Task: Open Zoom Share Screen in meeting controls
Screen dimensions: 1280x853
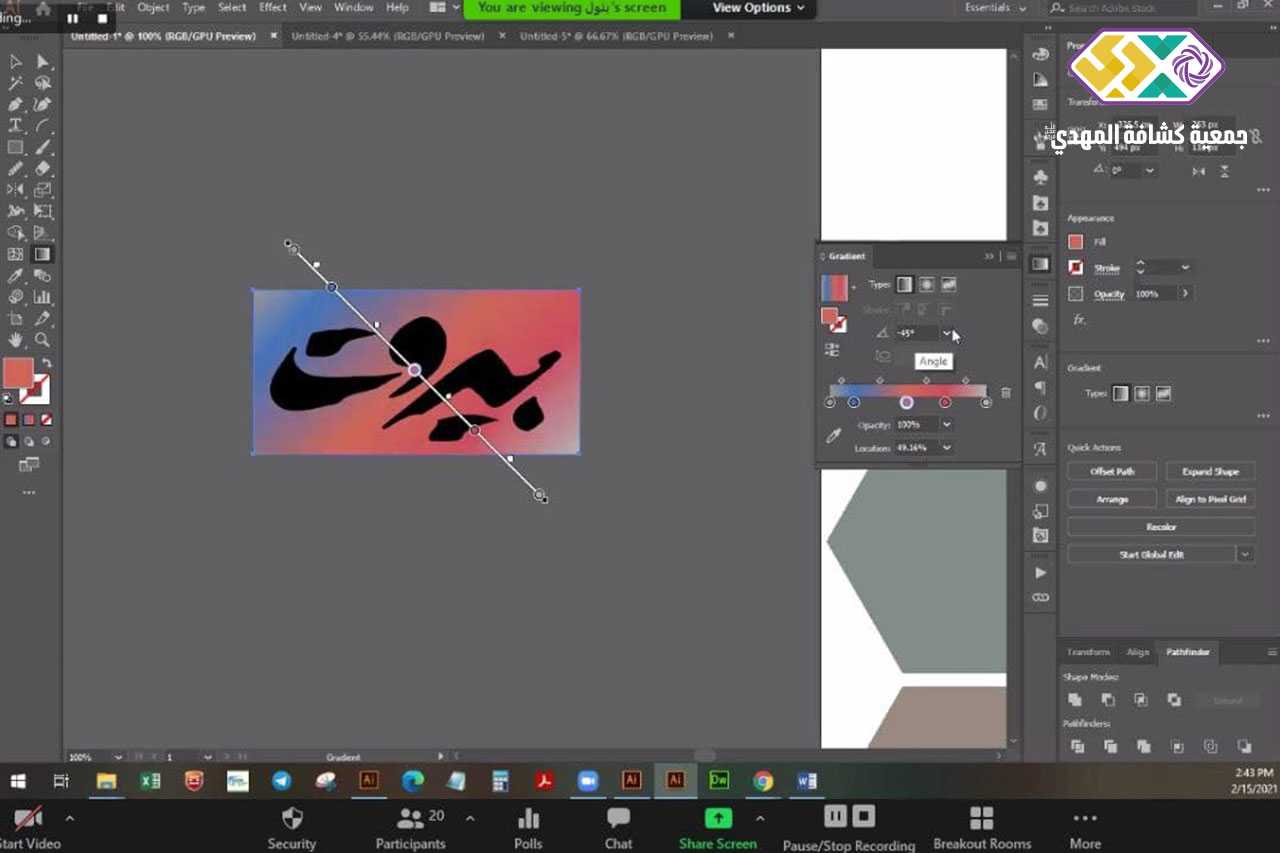Action: (x=717, y=828)
